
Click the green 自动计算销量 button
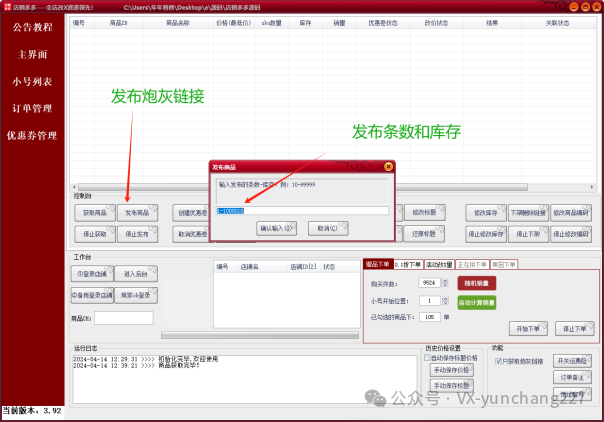click(476, 303)
